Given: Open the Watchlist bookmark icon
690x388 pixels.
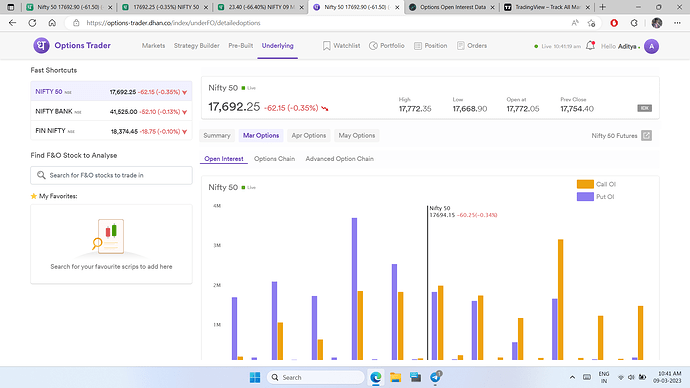Looking at the screenshot, I should click(x=327, y=46).
